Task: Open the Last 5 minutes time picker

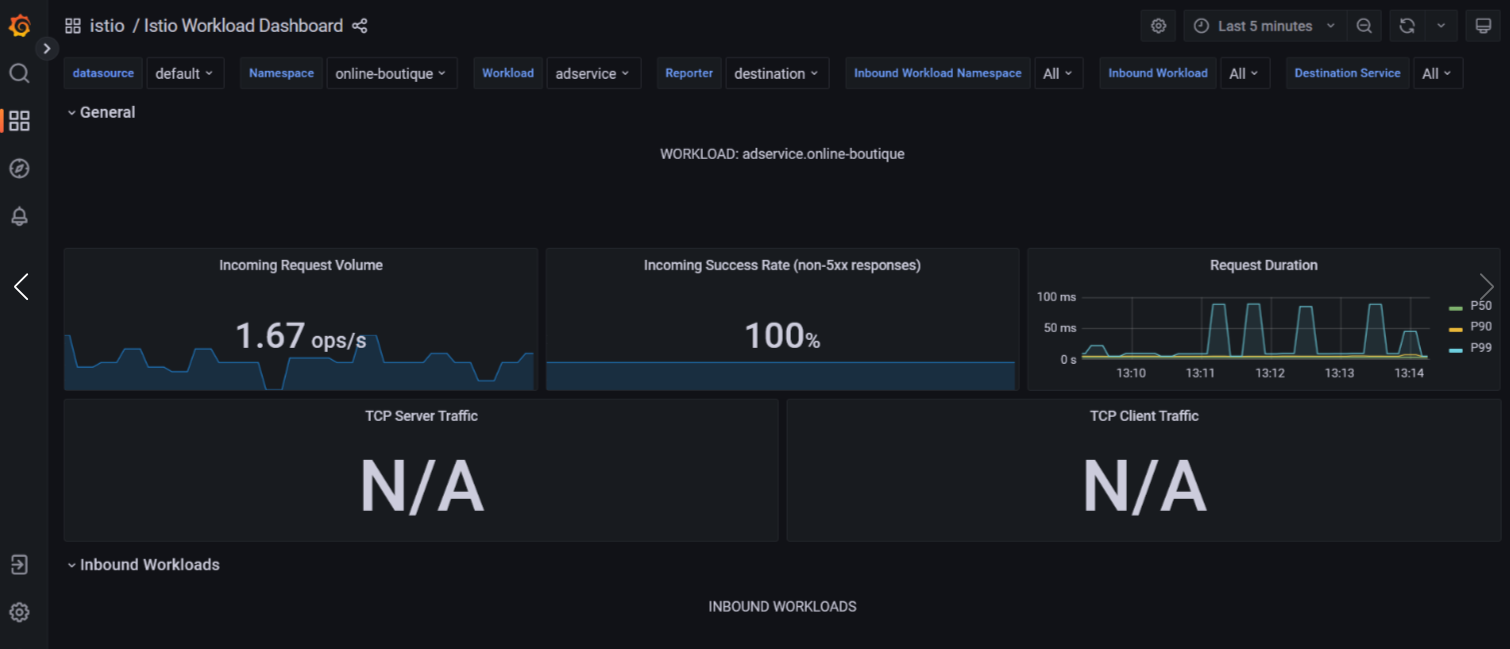Action: [1264, 26]
